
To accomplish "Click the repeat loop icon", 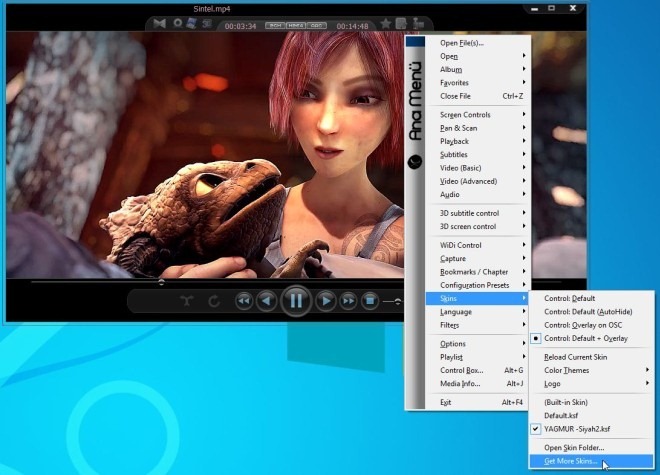I will point(213,301).
